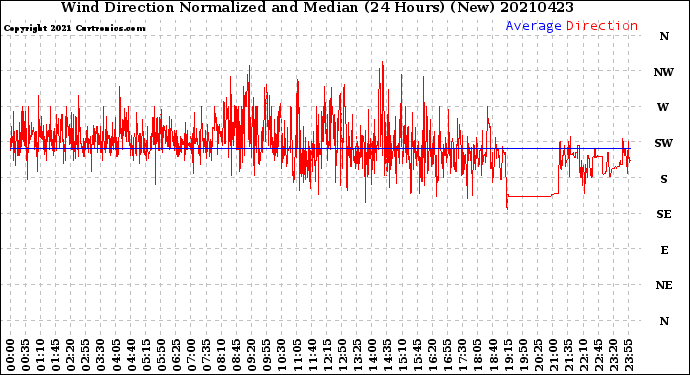Click the 07:35 time label

pos(206,355)
